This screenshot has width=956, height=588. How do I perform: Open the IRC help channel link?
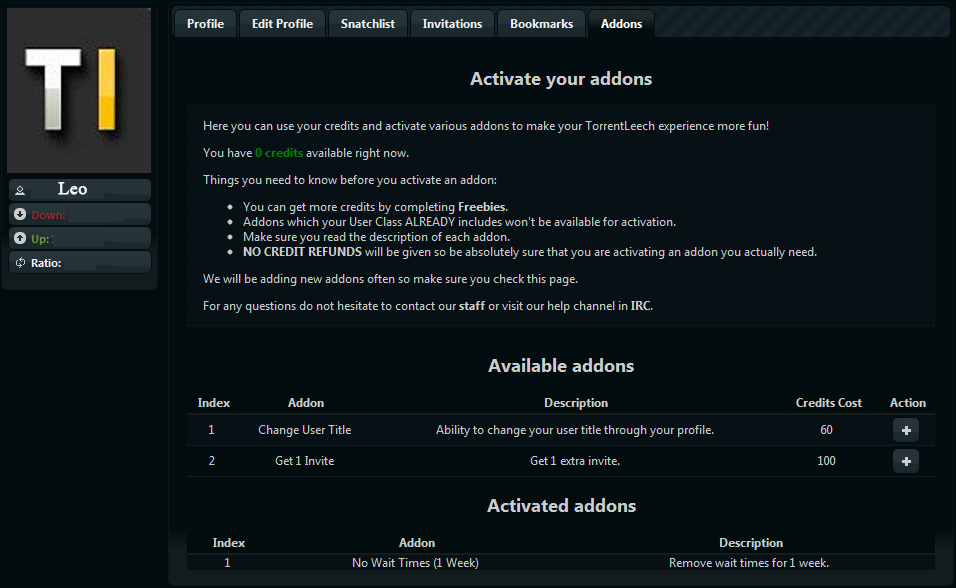click(x=640, y=306)
